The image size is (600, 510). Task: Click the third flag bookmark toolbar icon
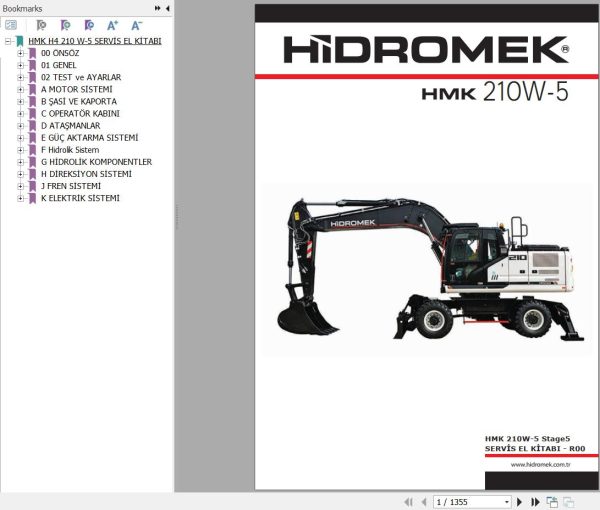tap(89, 25)
